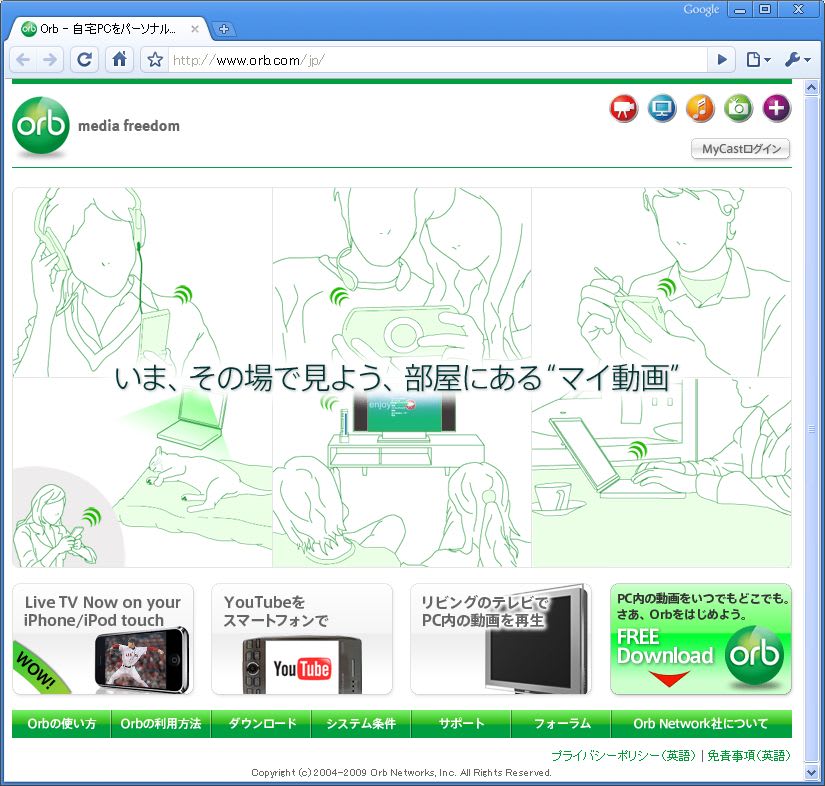Click the media freedom tagline
Screen dimensions: 825x786
coord(129,126)
